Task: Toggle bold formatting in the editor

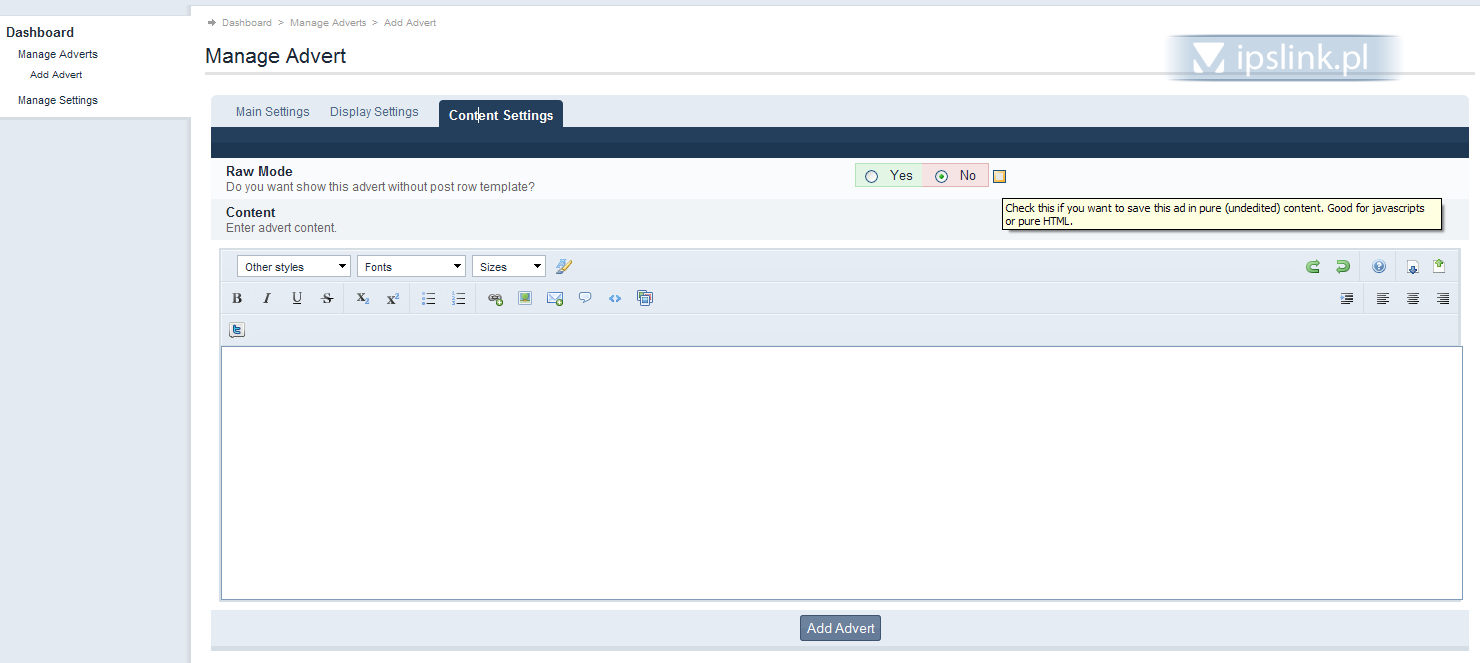Action: [x=237, y=298]
